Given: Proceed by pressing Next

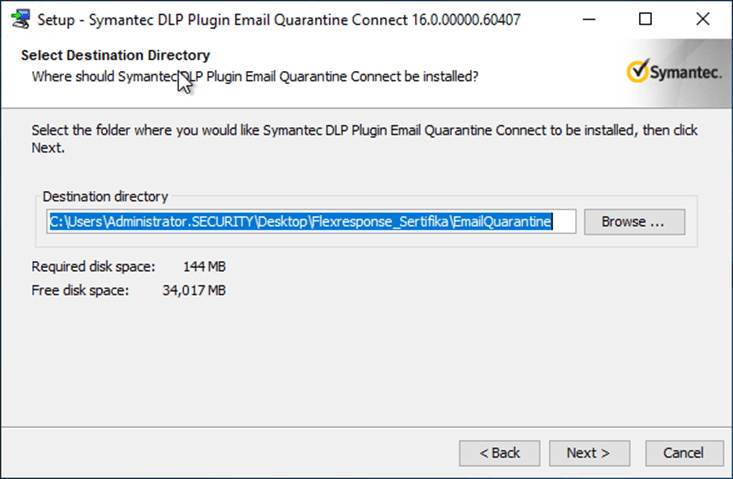Looking at the screenshot, I should (x=588, y=453).
